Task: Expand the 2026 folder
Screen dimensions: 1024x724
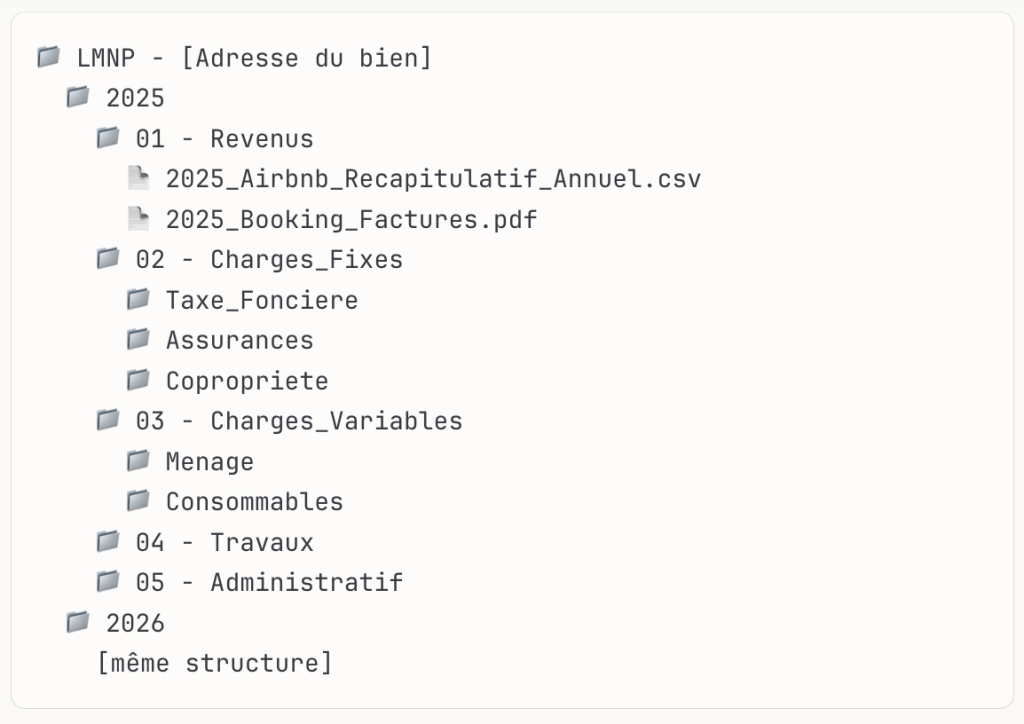Action: 135,624
